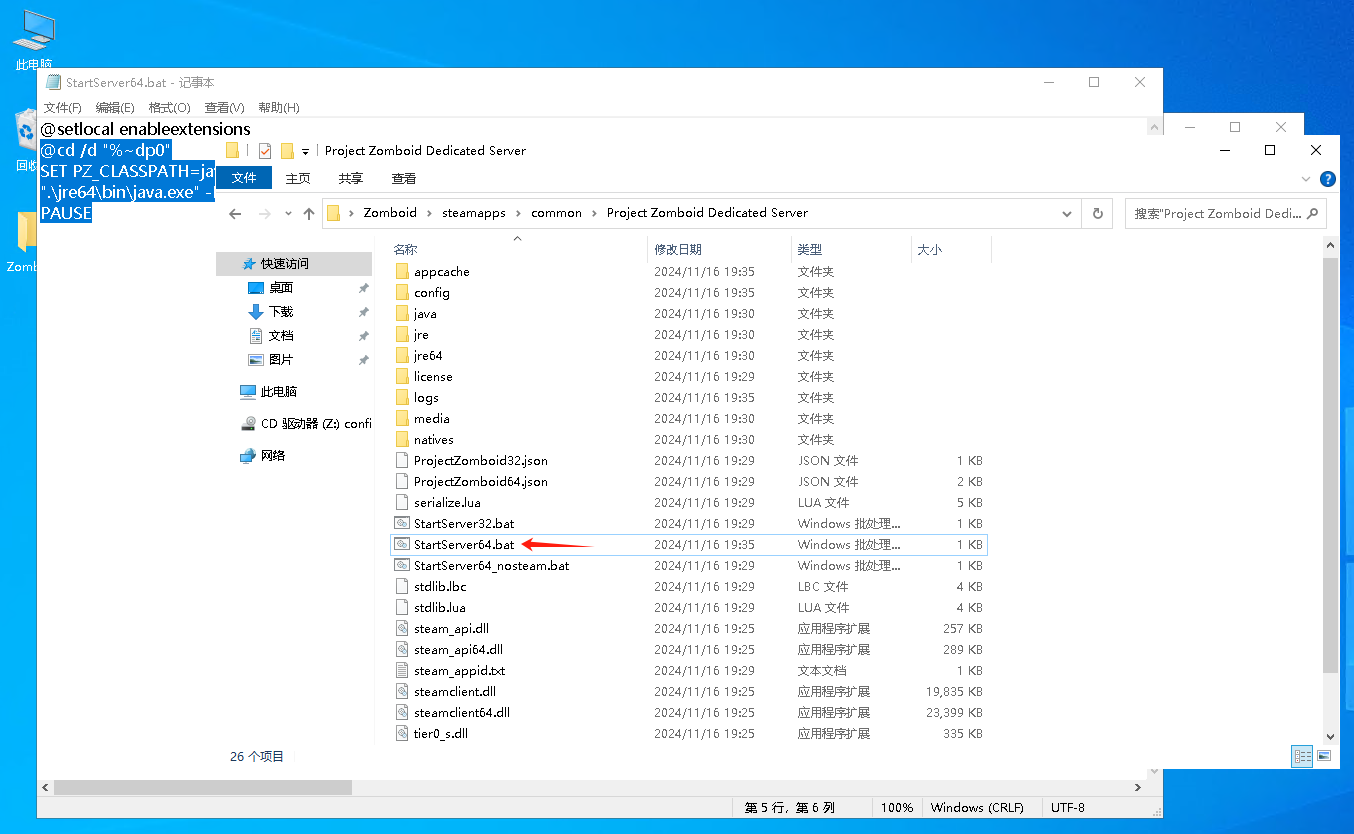The height and width of the screenshot is (834, 1354).
Task: Open Downloads in quick access sidebar
Action: pyautogui.click(x=280, y=312)
